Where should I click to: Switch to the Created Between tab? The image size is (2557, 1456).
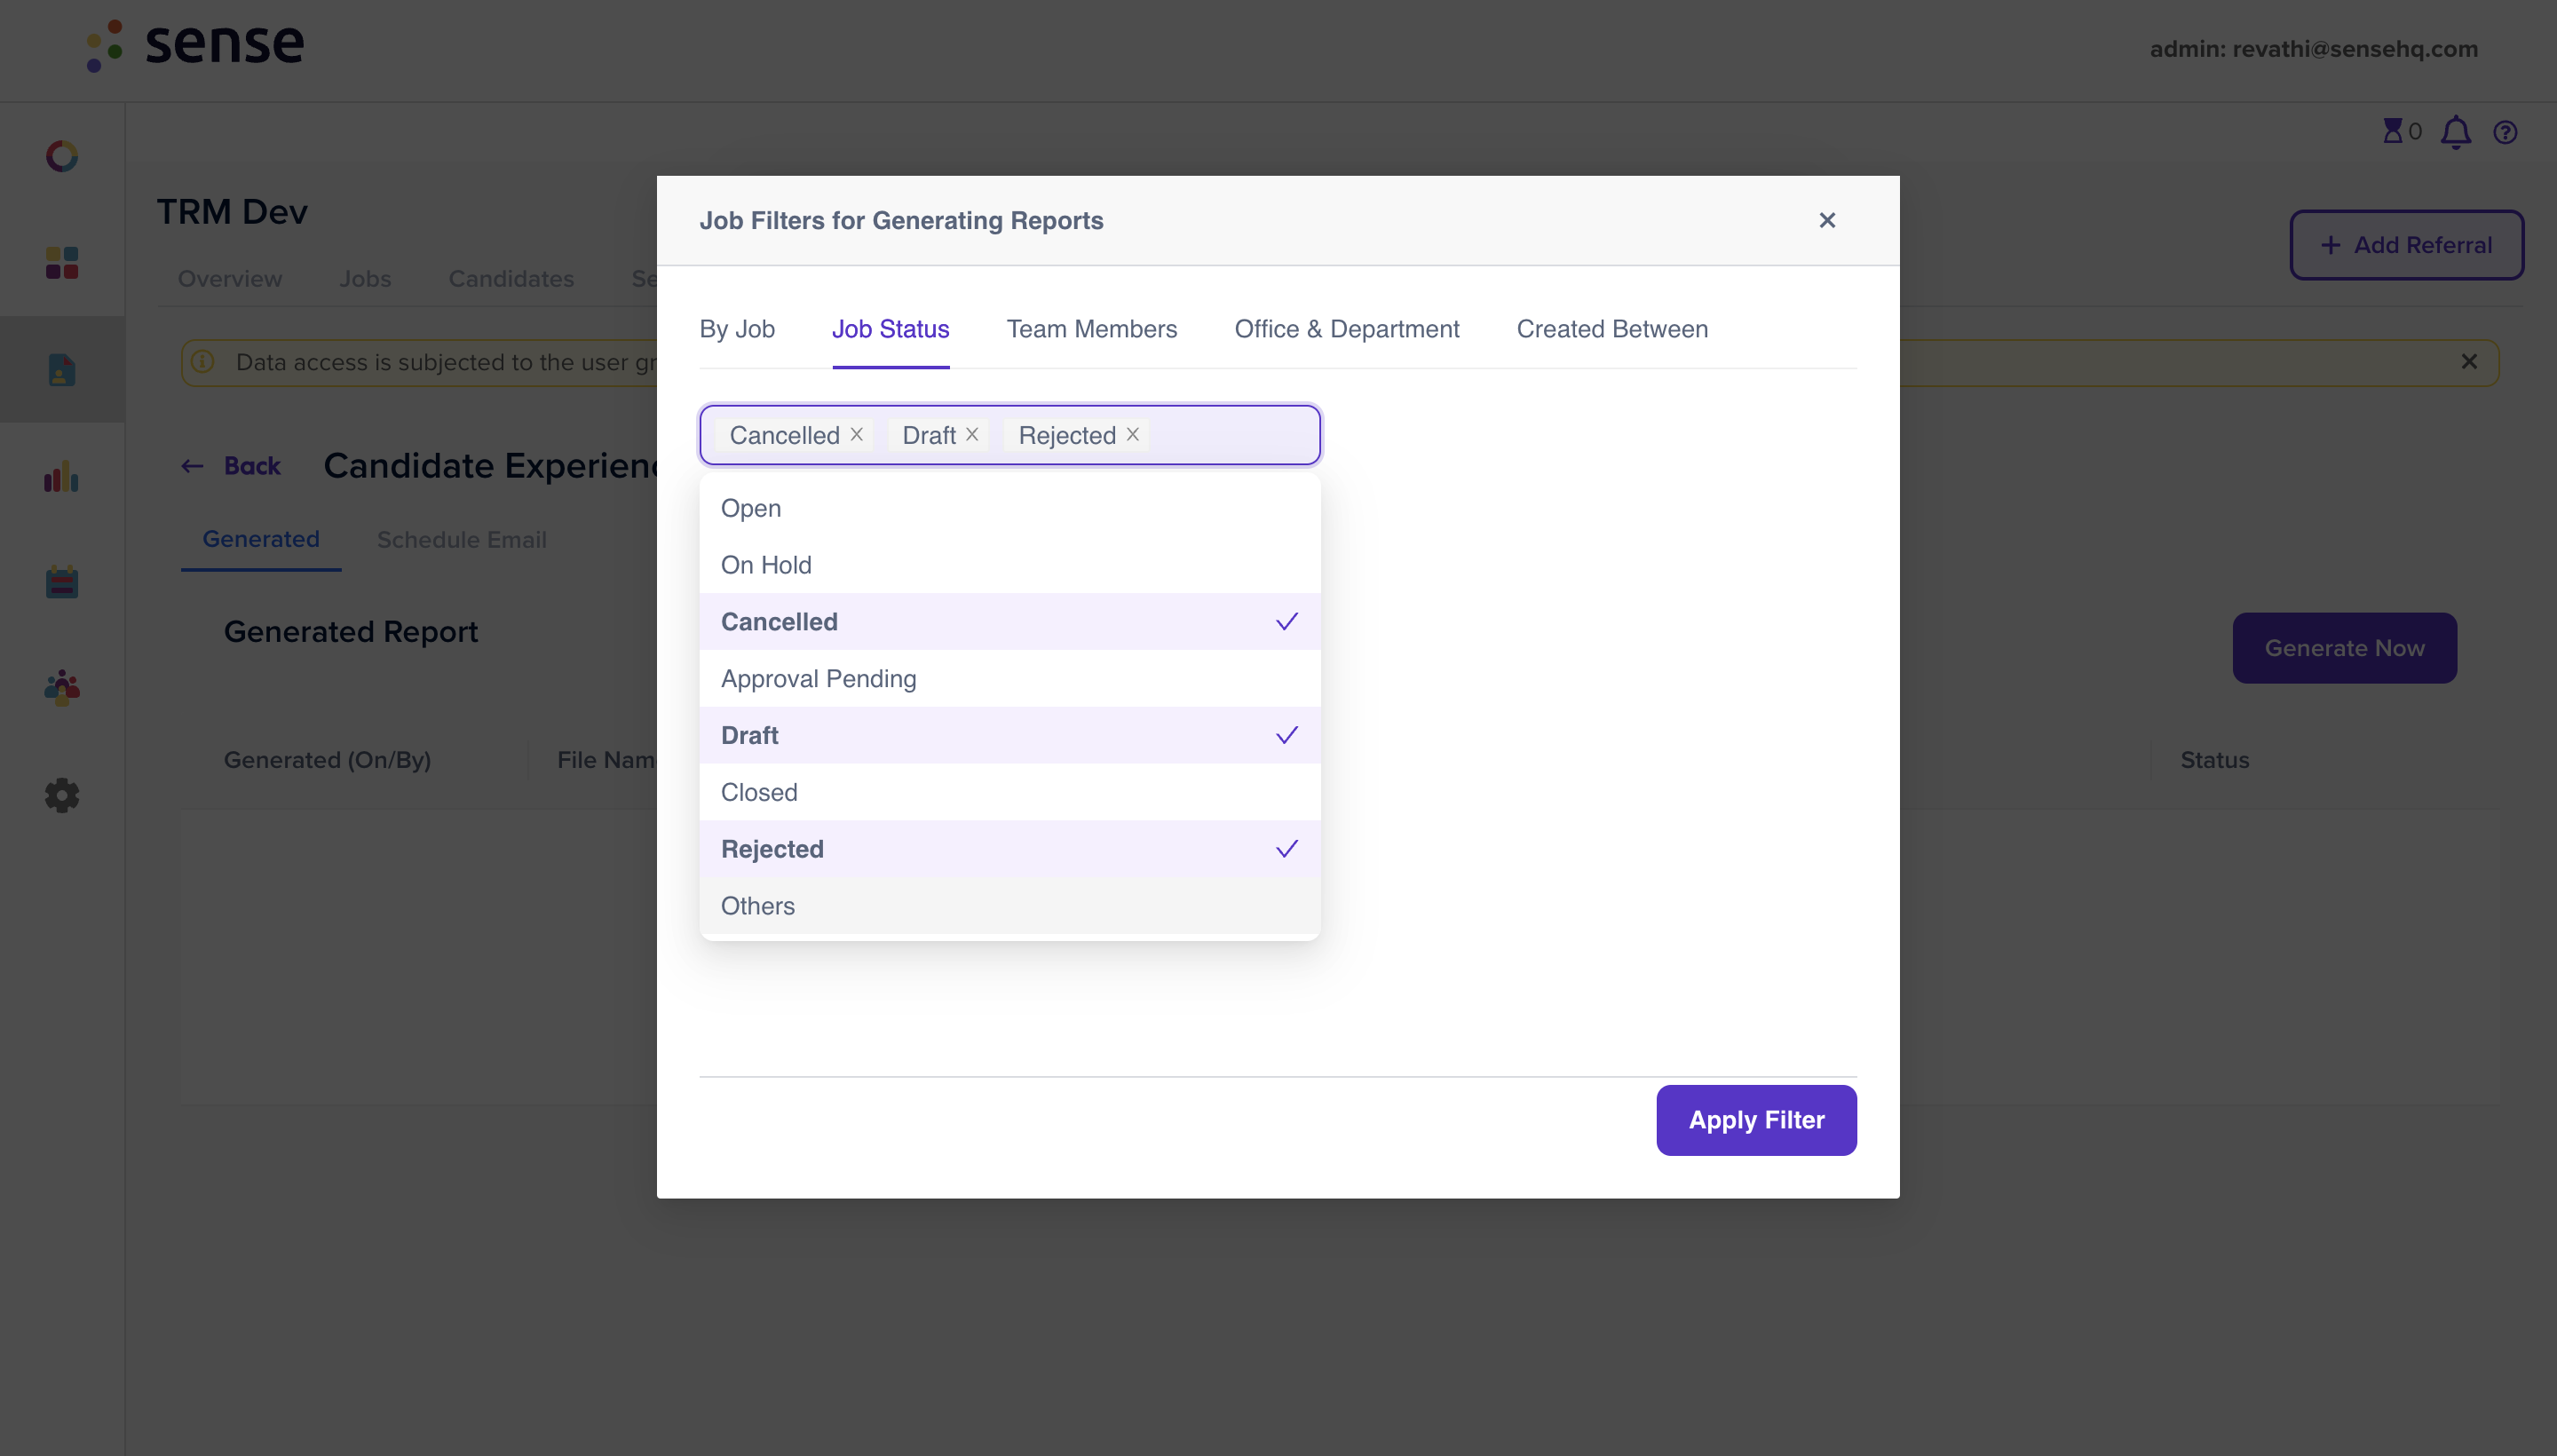click(x=1612, y=329)
